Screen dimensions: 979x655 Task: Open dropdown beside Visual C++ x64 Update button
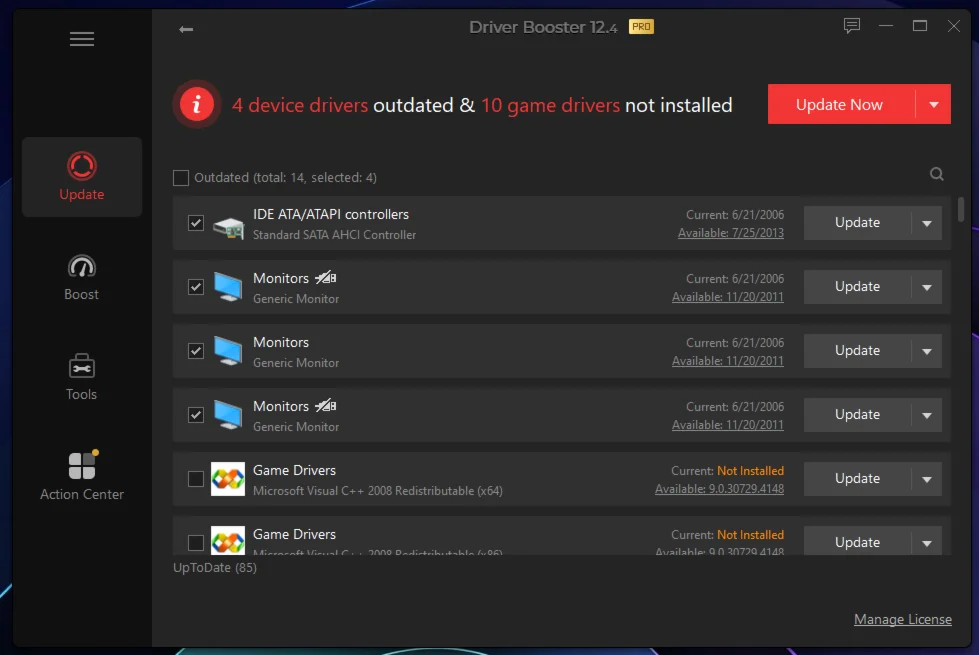pyautogui.click(x=926, y=479)
